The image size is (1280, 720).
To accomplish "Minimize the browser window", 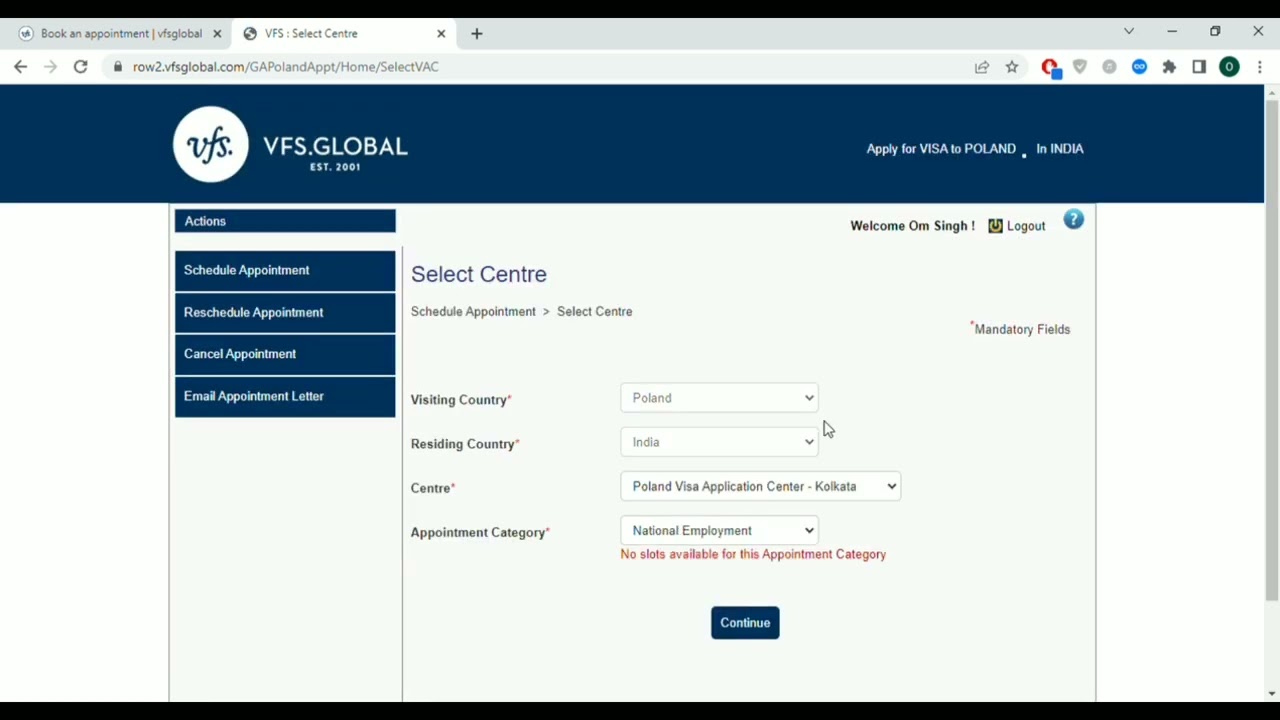I will pyautogui.click(x=1172, y=32).
